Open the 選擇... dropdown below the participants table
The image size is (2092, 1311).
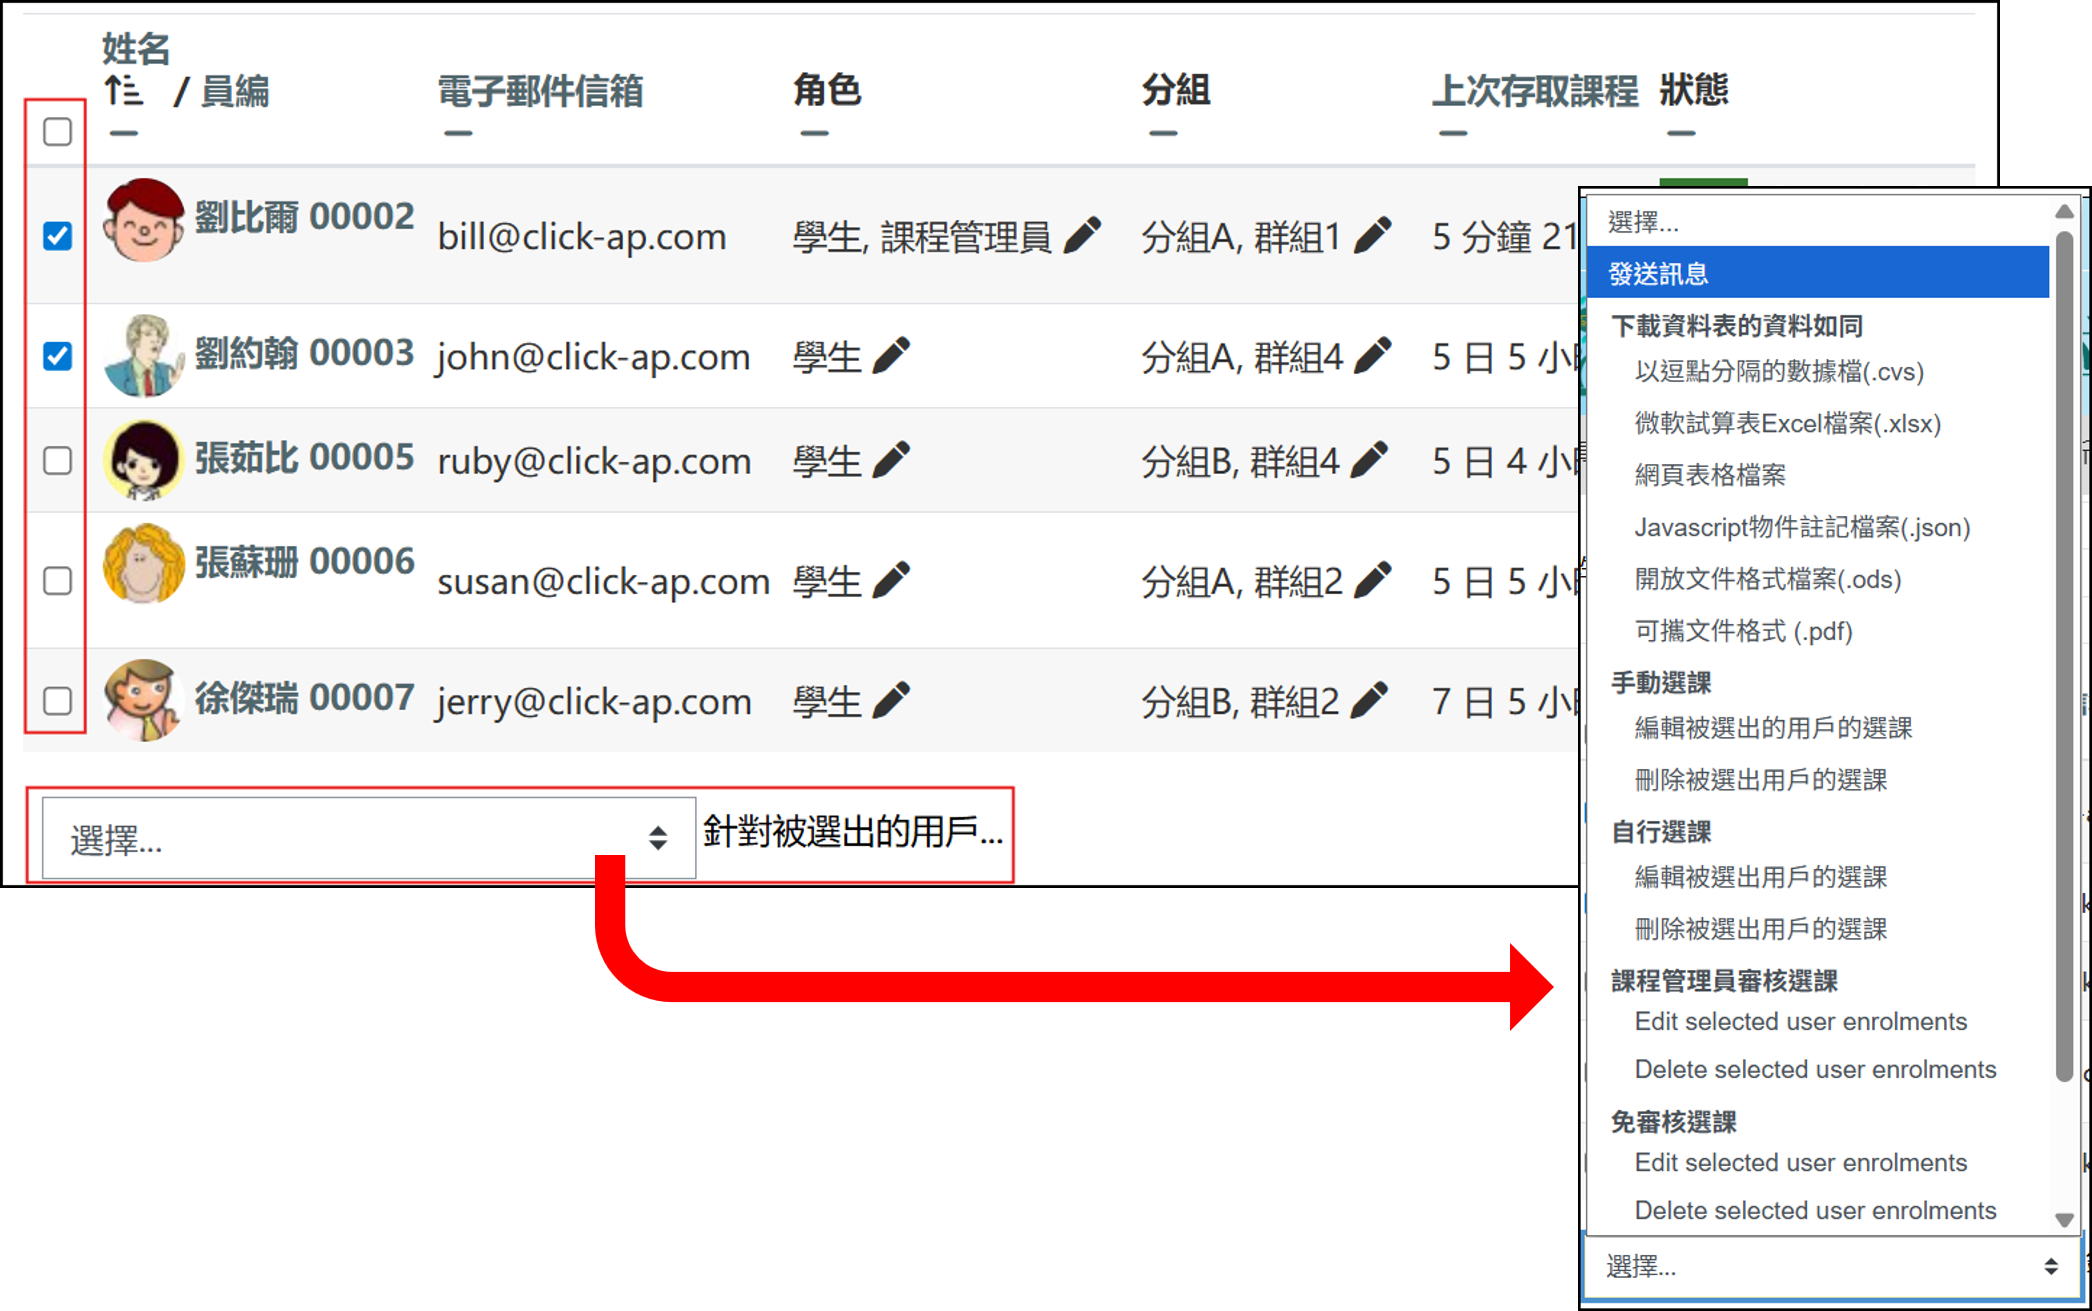(x=369, y=838)
